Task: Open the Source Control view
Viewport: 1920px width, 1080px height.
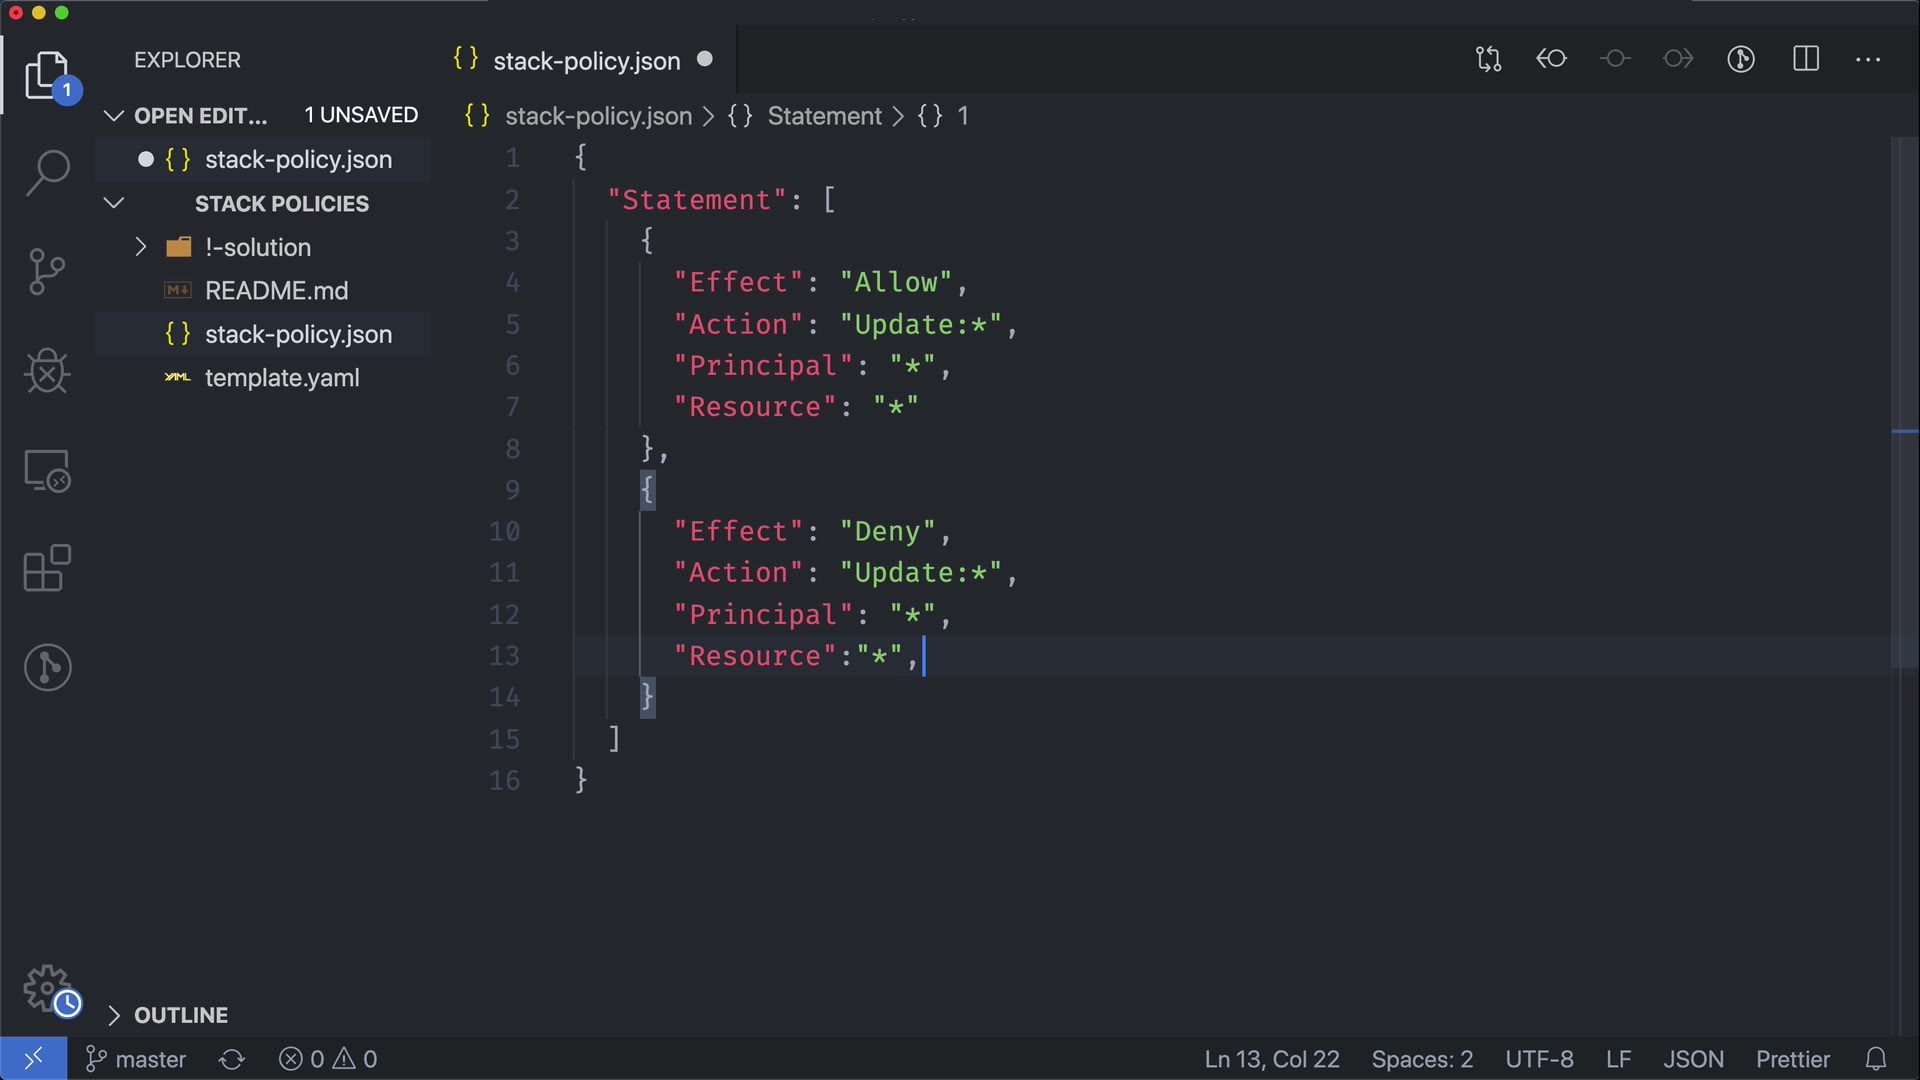Action: pyautogui.click(x=47, y=271)
